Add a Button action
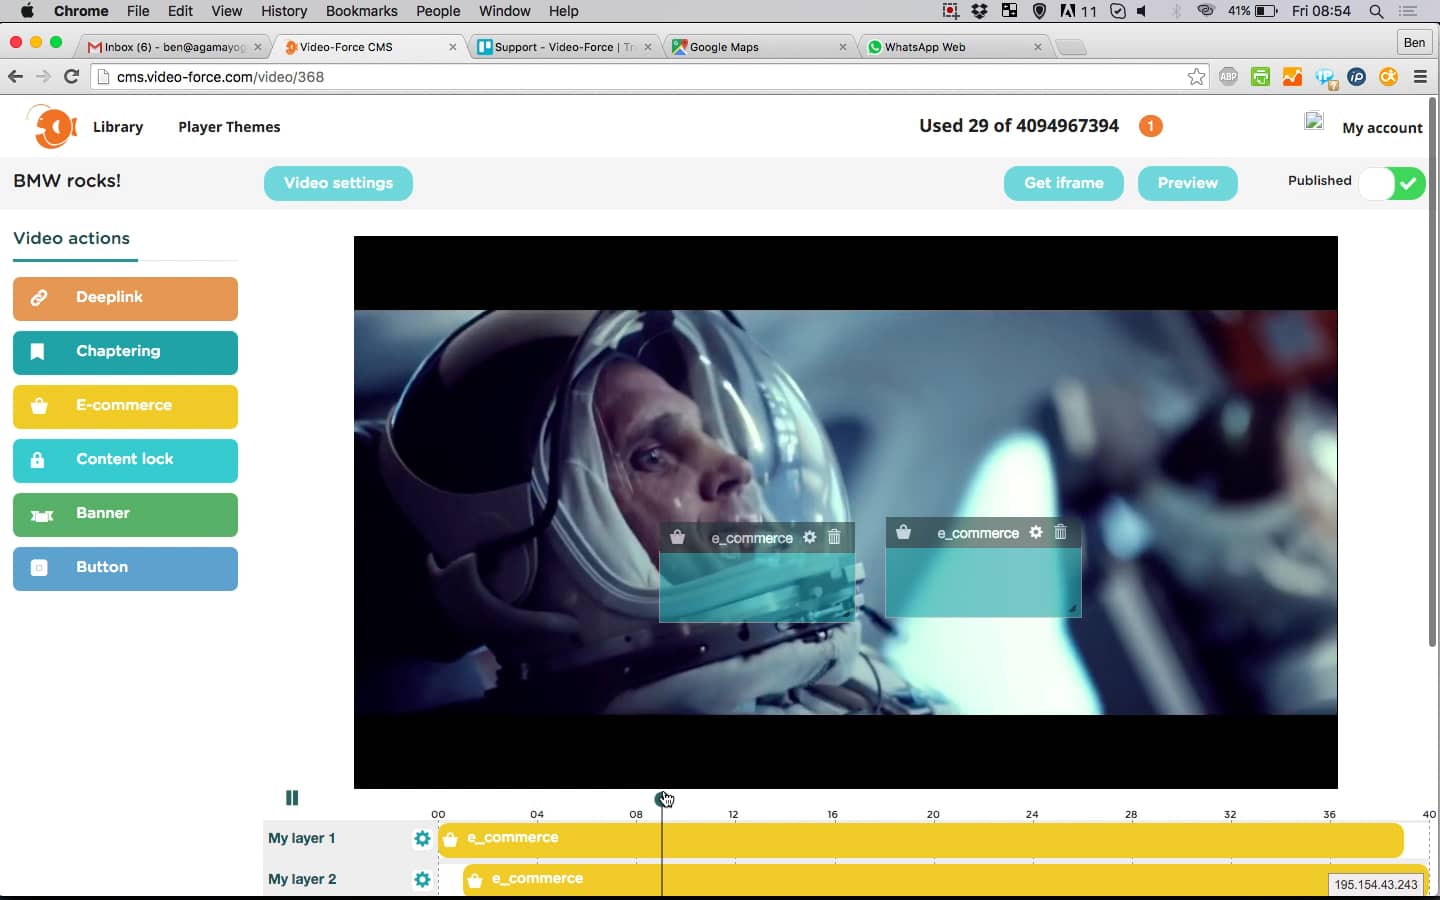Screen dimensions: 1440x900 [125, 568]
